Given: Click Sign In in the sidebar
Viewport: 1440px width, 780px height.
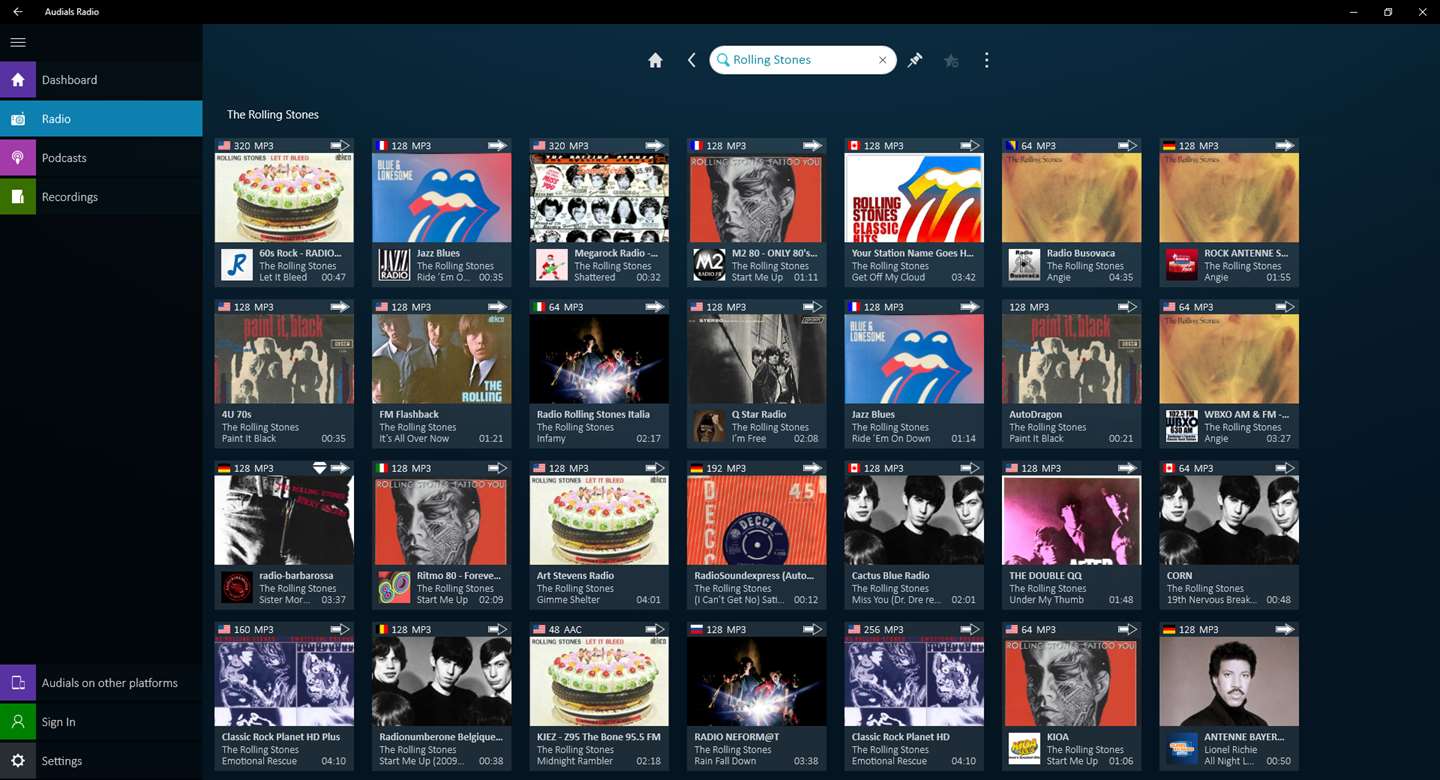Looking at the screenshot, I should 101,722.
